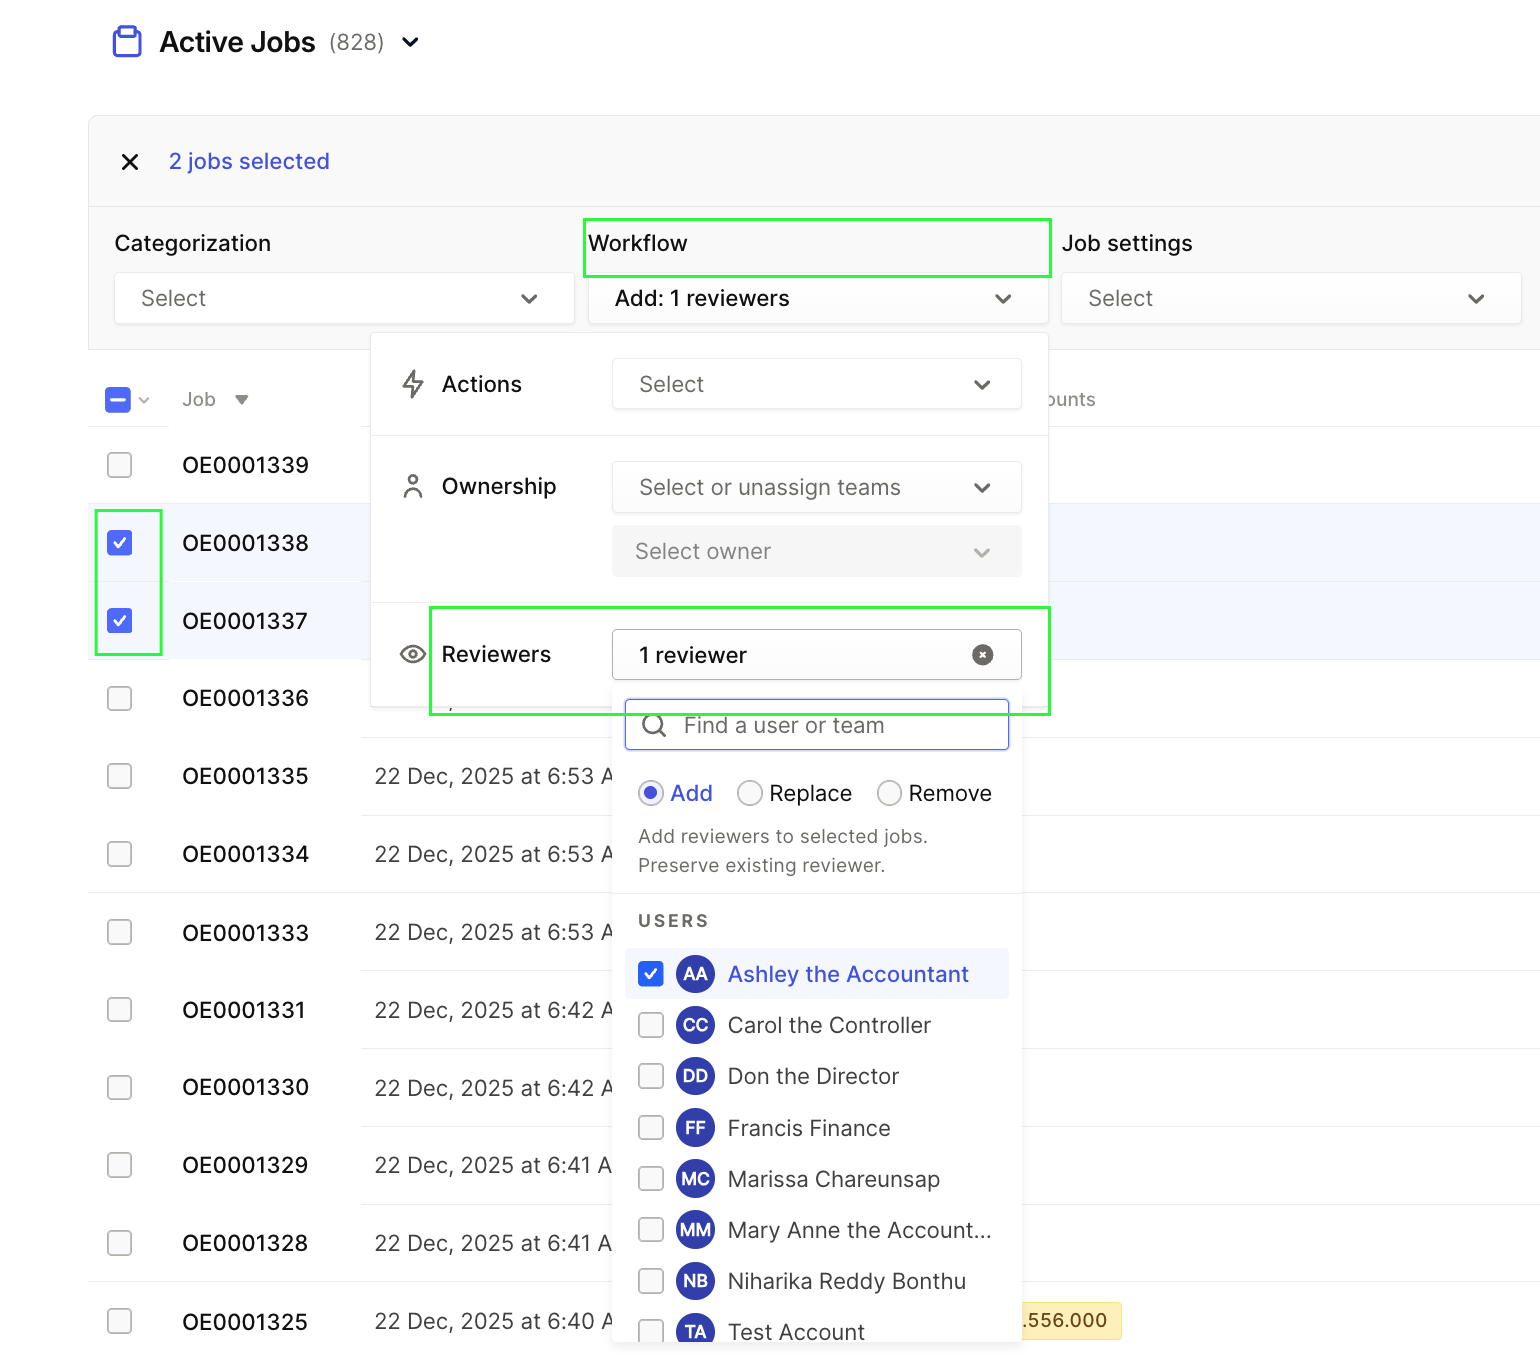Click the Active Jobs clipboard icon
The image size is (1540, 1356).
pos(127,42)
